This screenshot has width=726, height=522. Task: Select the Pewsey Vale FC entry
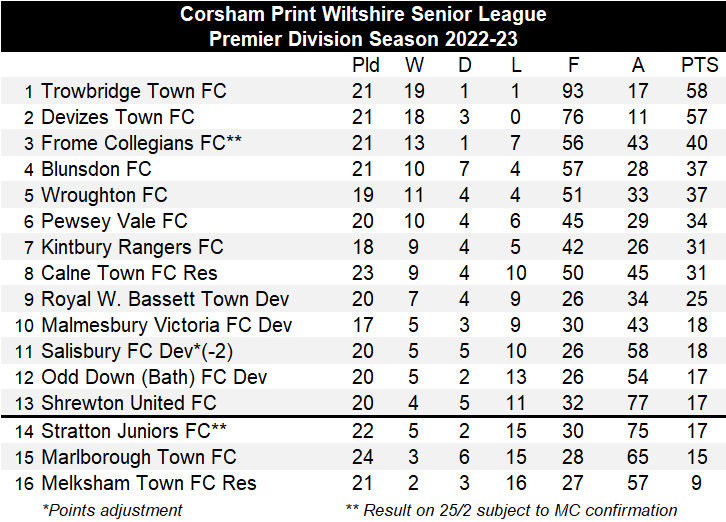(x=114, y=221)
